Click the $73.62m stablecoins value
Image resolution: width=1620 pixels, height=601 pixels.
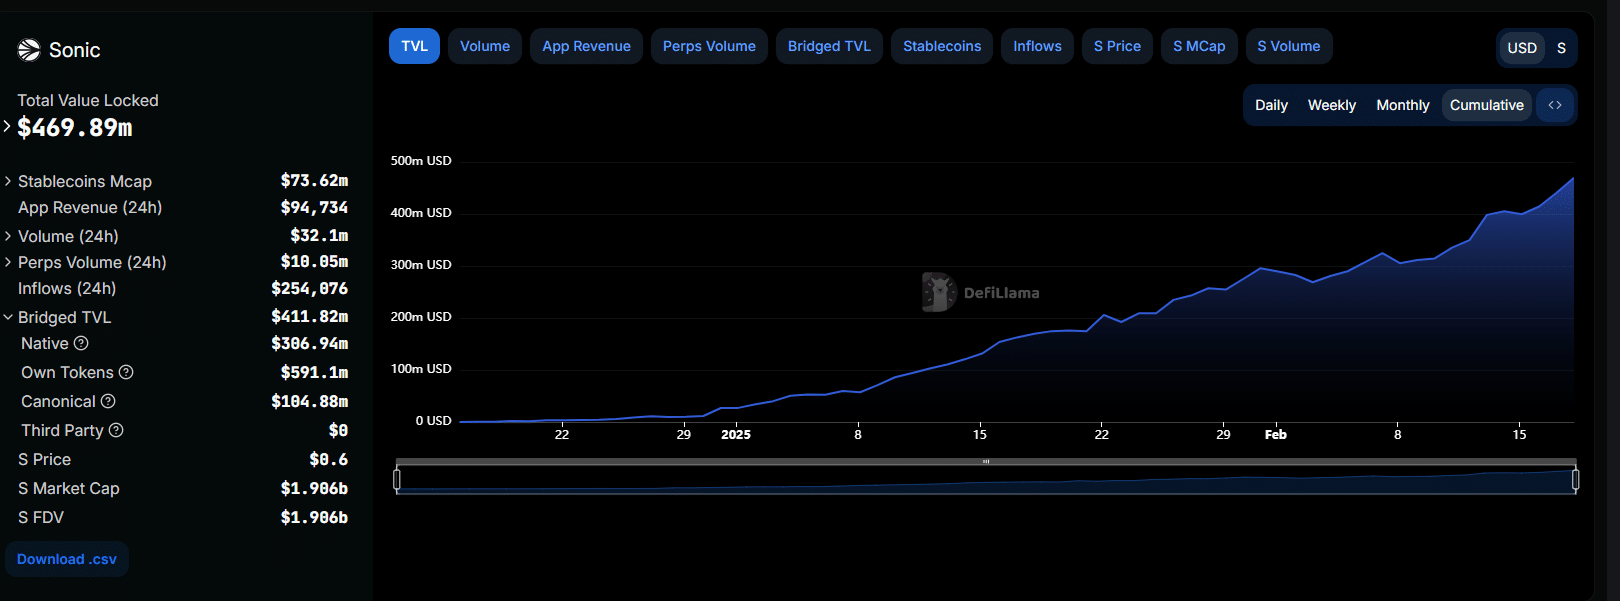314,181
